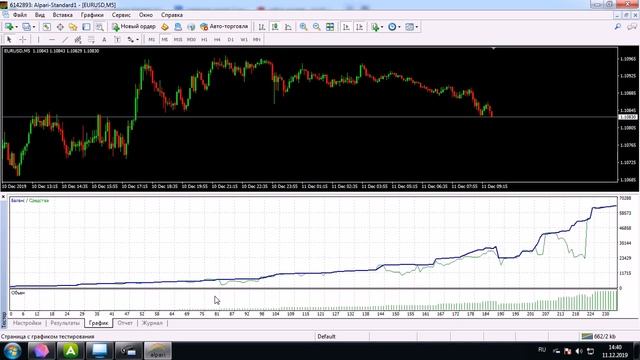Image resolution: width=640 pixels, height=360 pixels.
Task: Set timeframe to M15
Action: point(178,40)
